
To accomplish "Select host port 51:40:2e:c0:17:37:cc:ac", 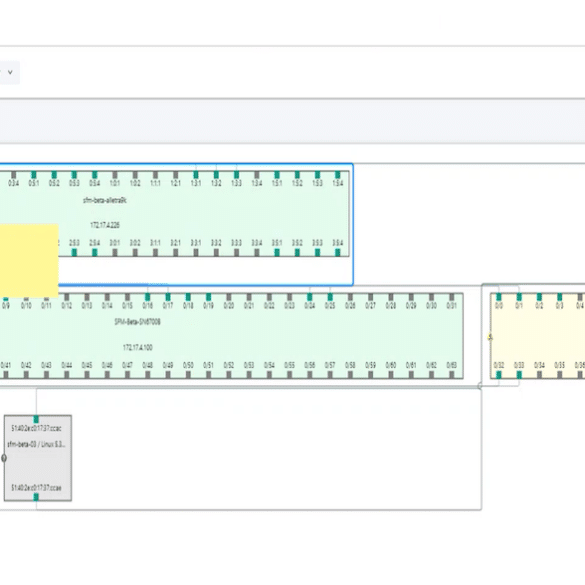I will point(36,419).
